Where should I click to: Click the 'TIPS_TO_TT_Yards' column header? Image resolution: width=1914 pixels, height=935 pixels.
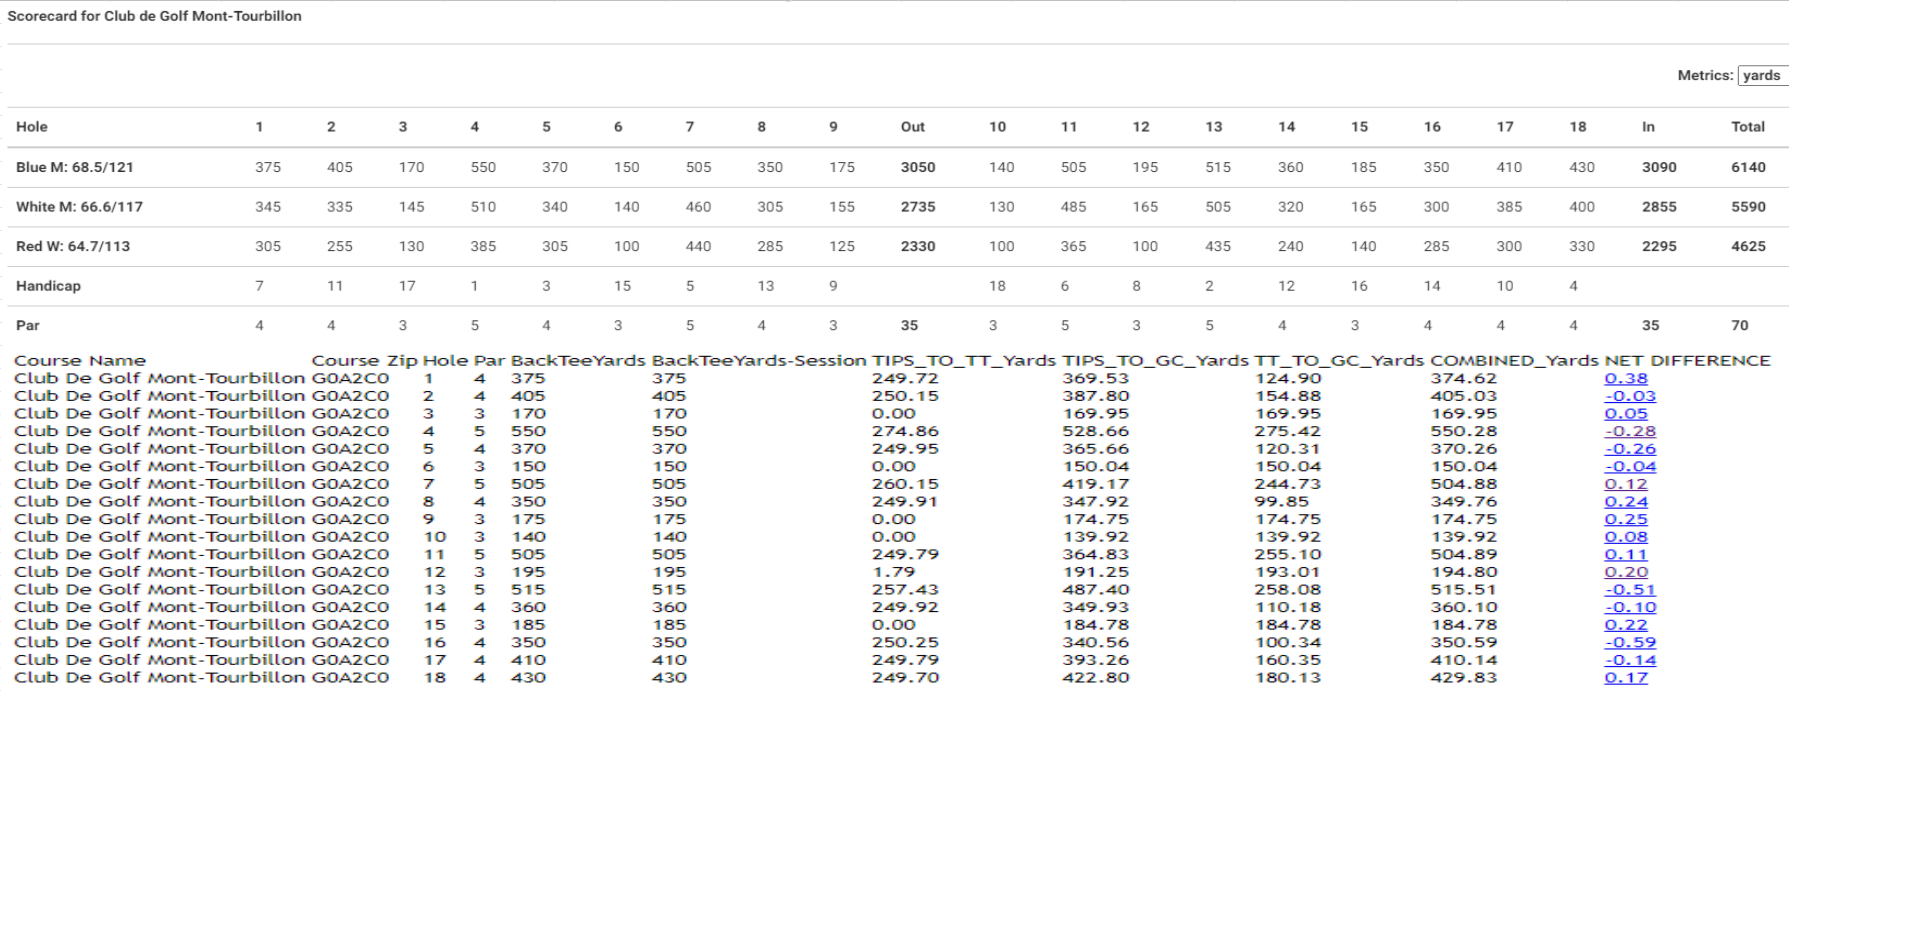click(964, 361)
